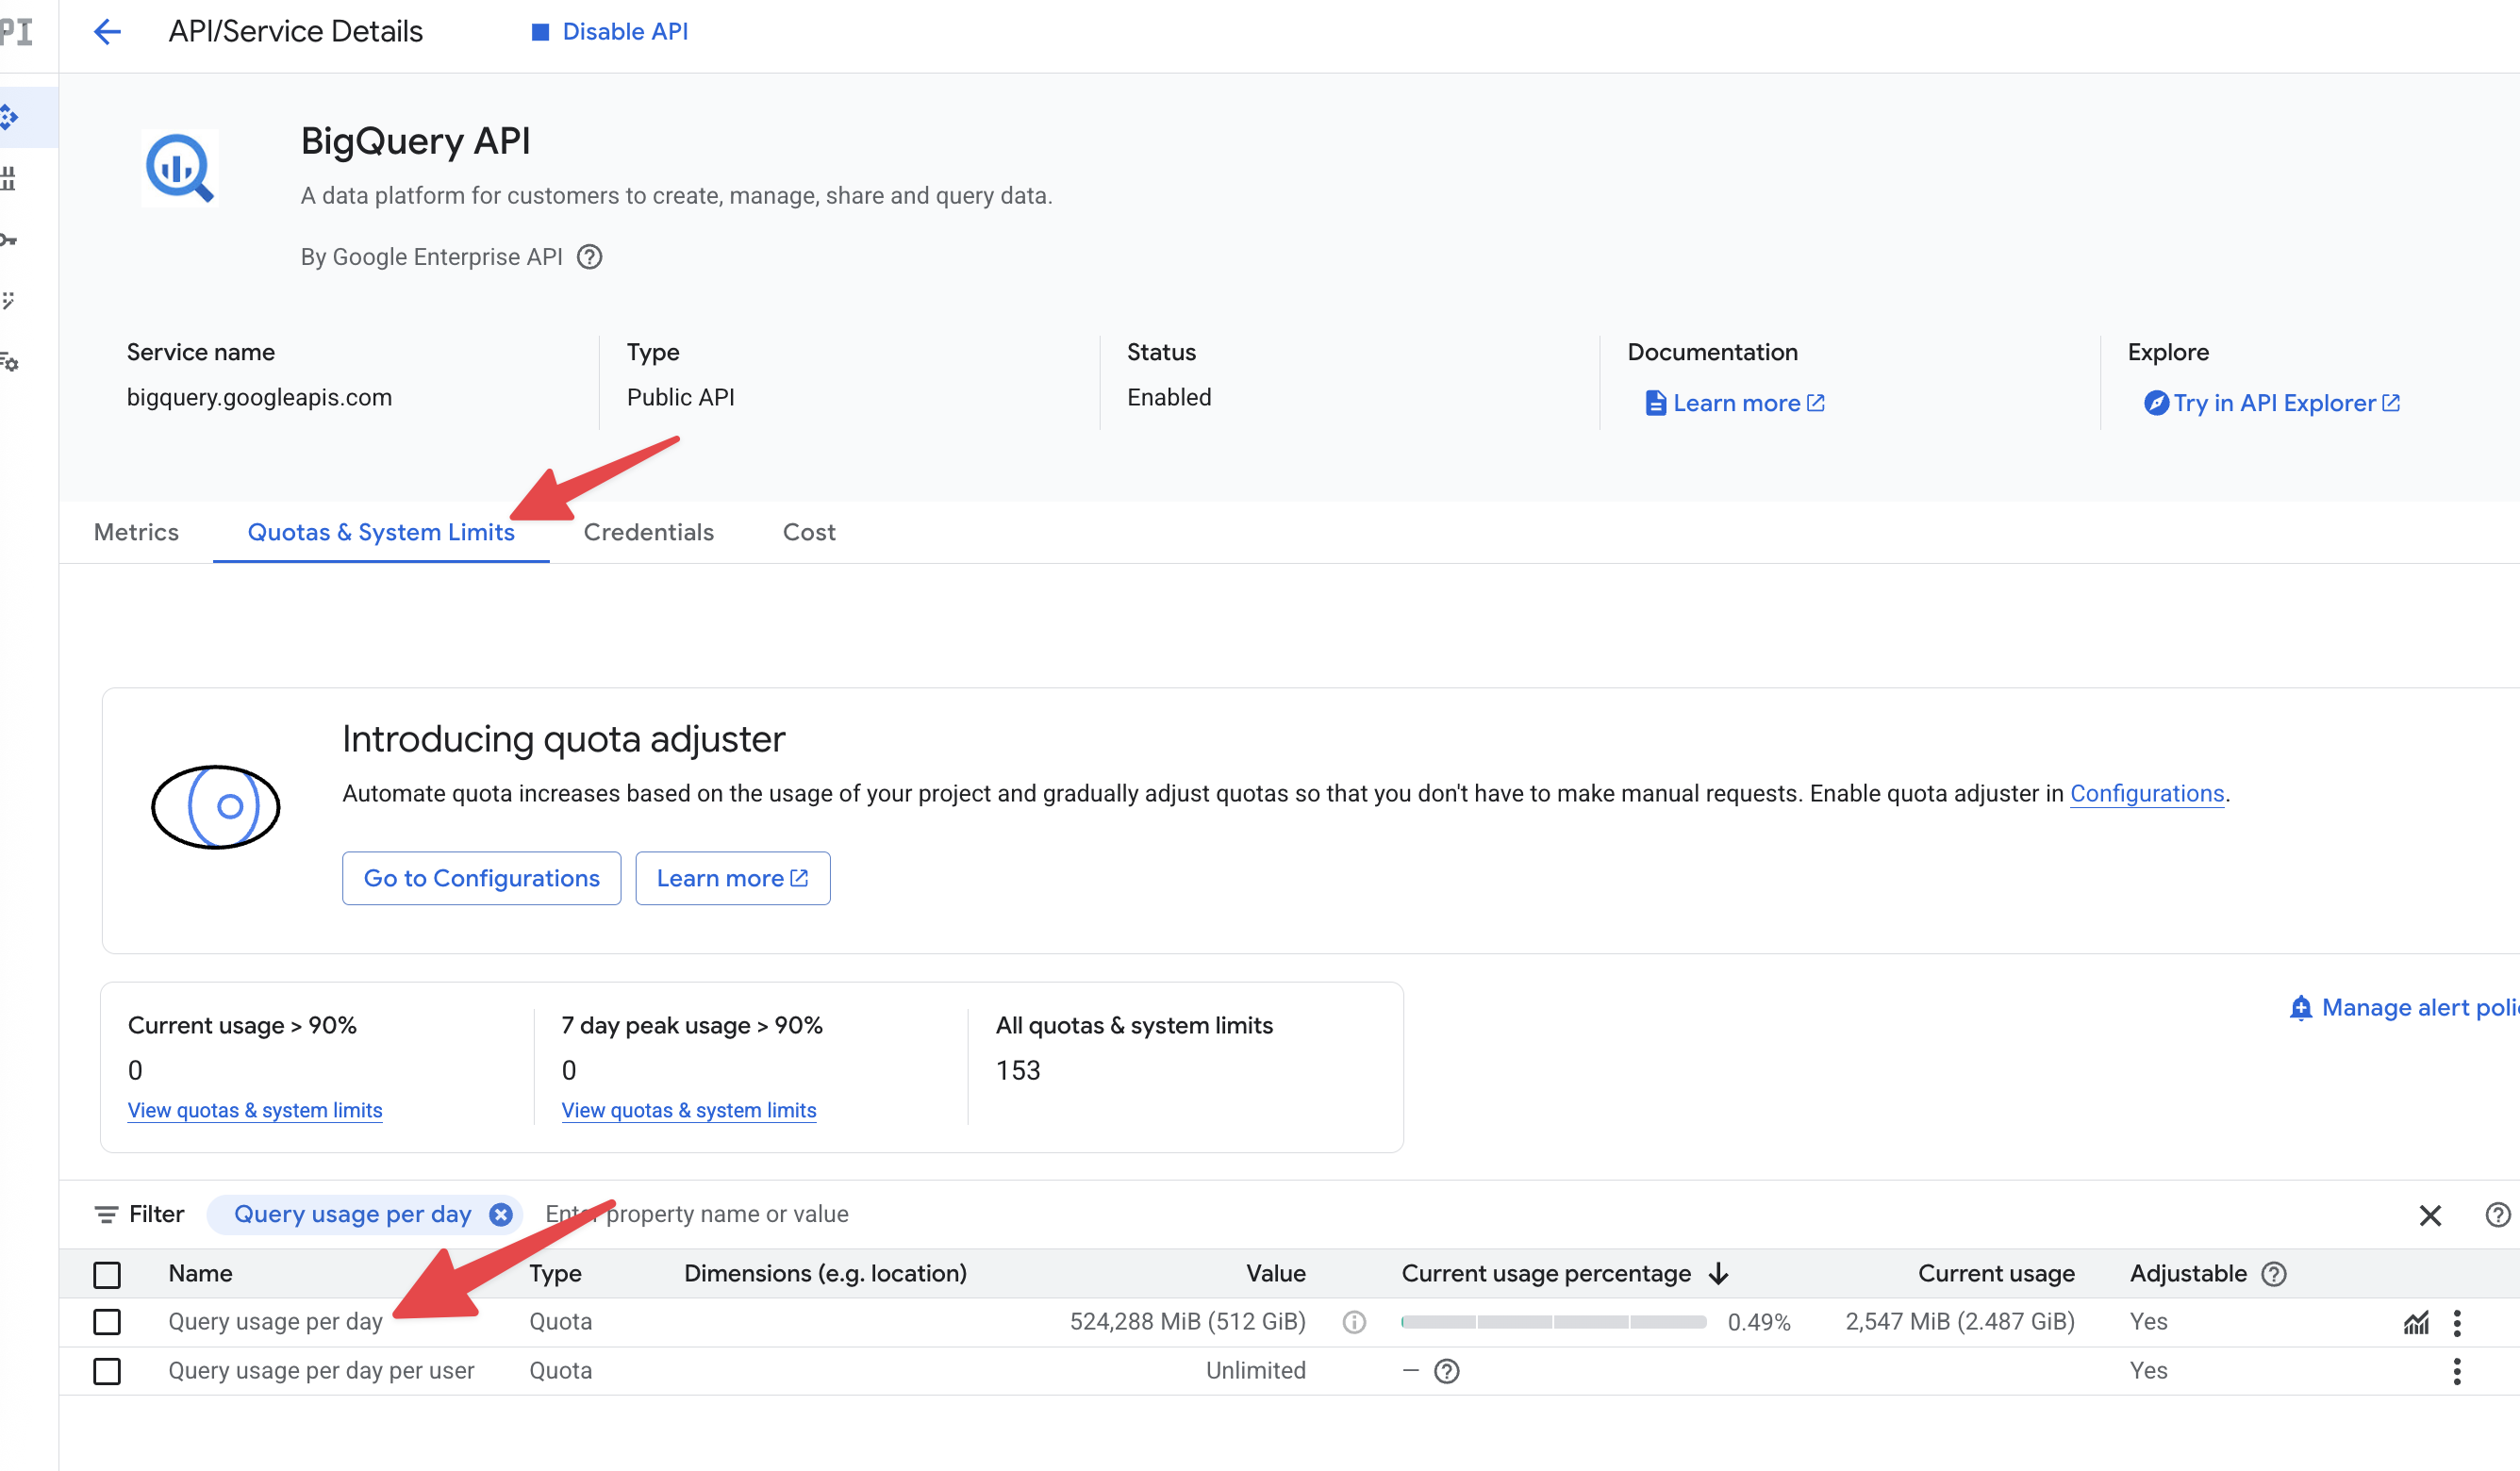Check Query usage per day per user checkbox

point(107,1371)
